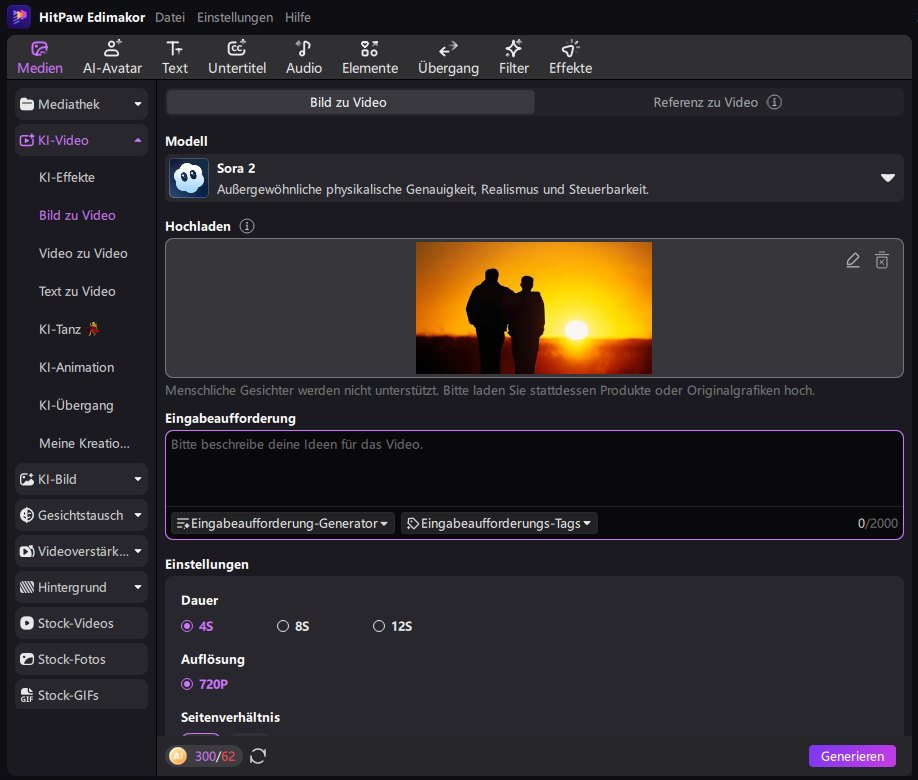Click the refresh credits icon
Image resolution: width=918 pixels, height=780 pixels.
pos(258,756)
